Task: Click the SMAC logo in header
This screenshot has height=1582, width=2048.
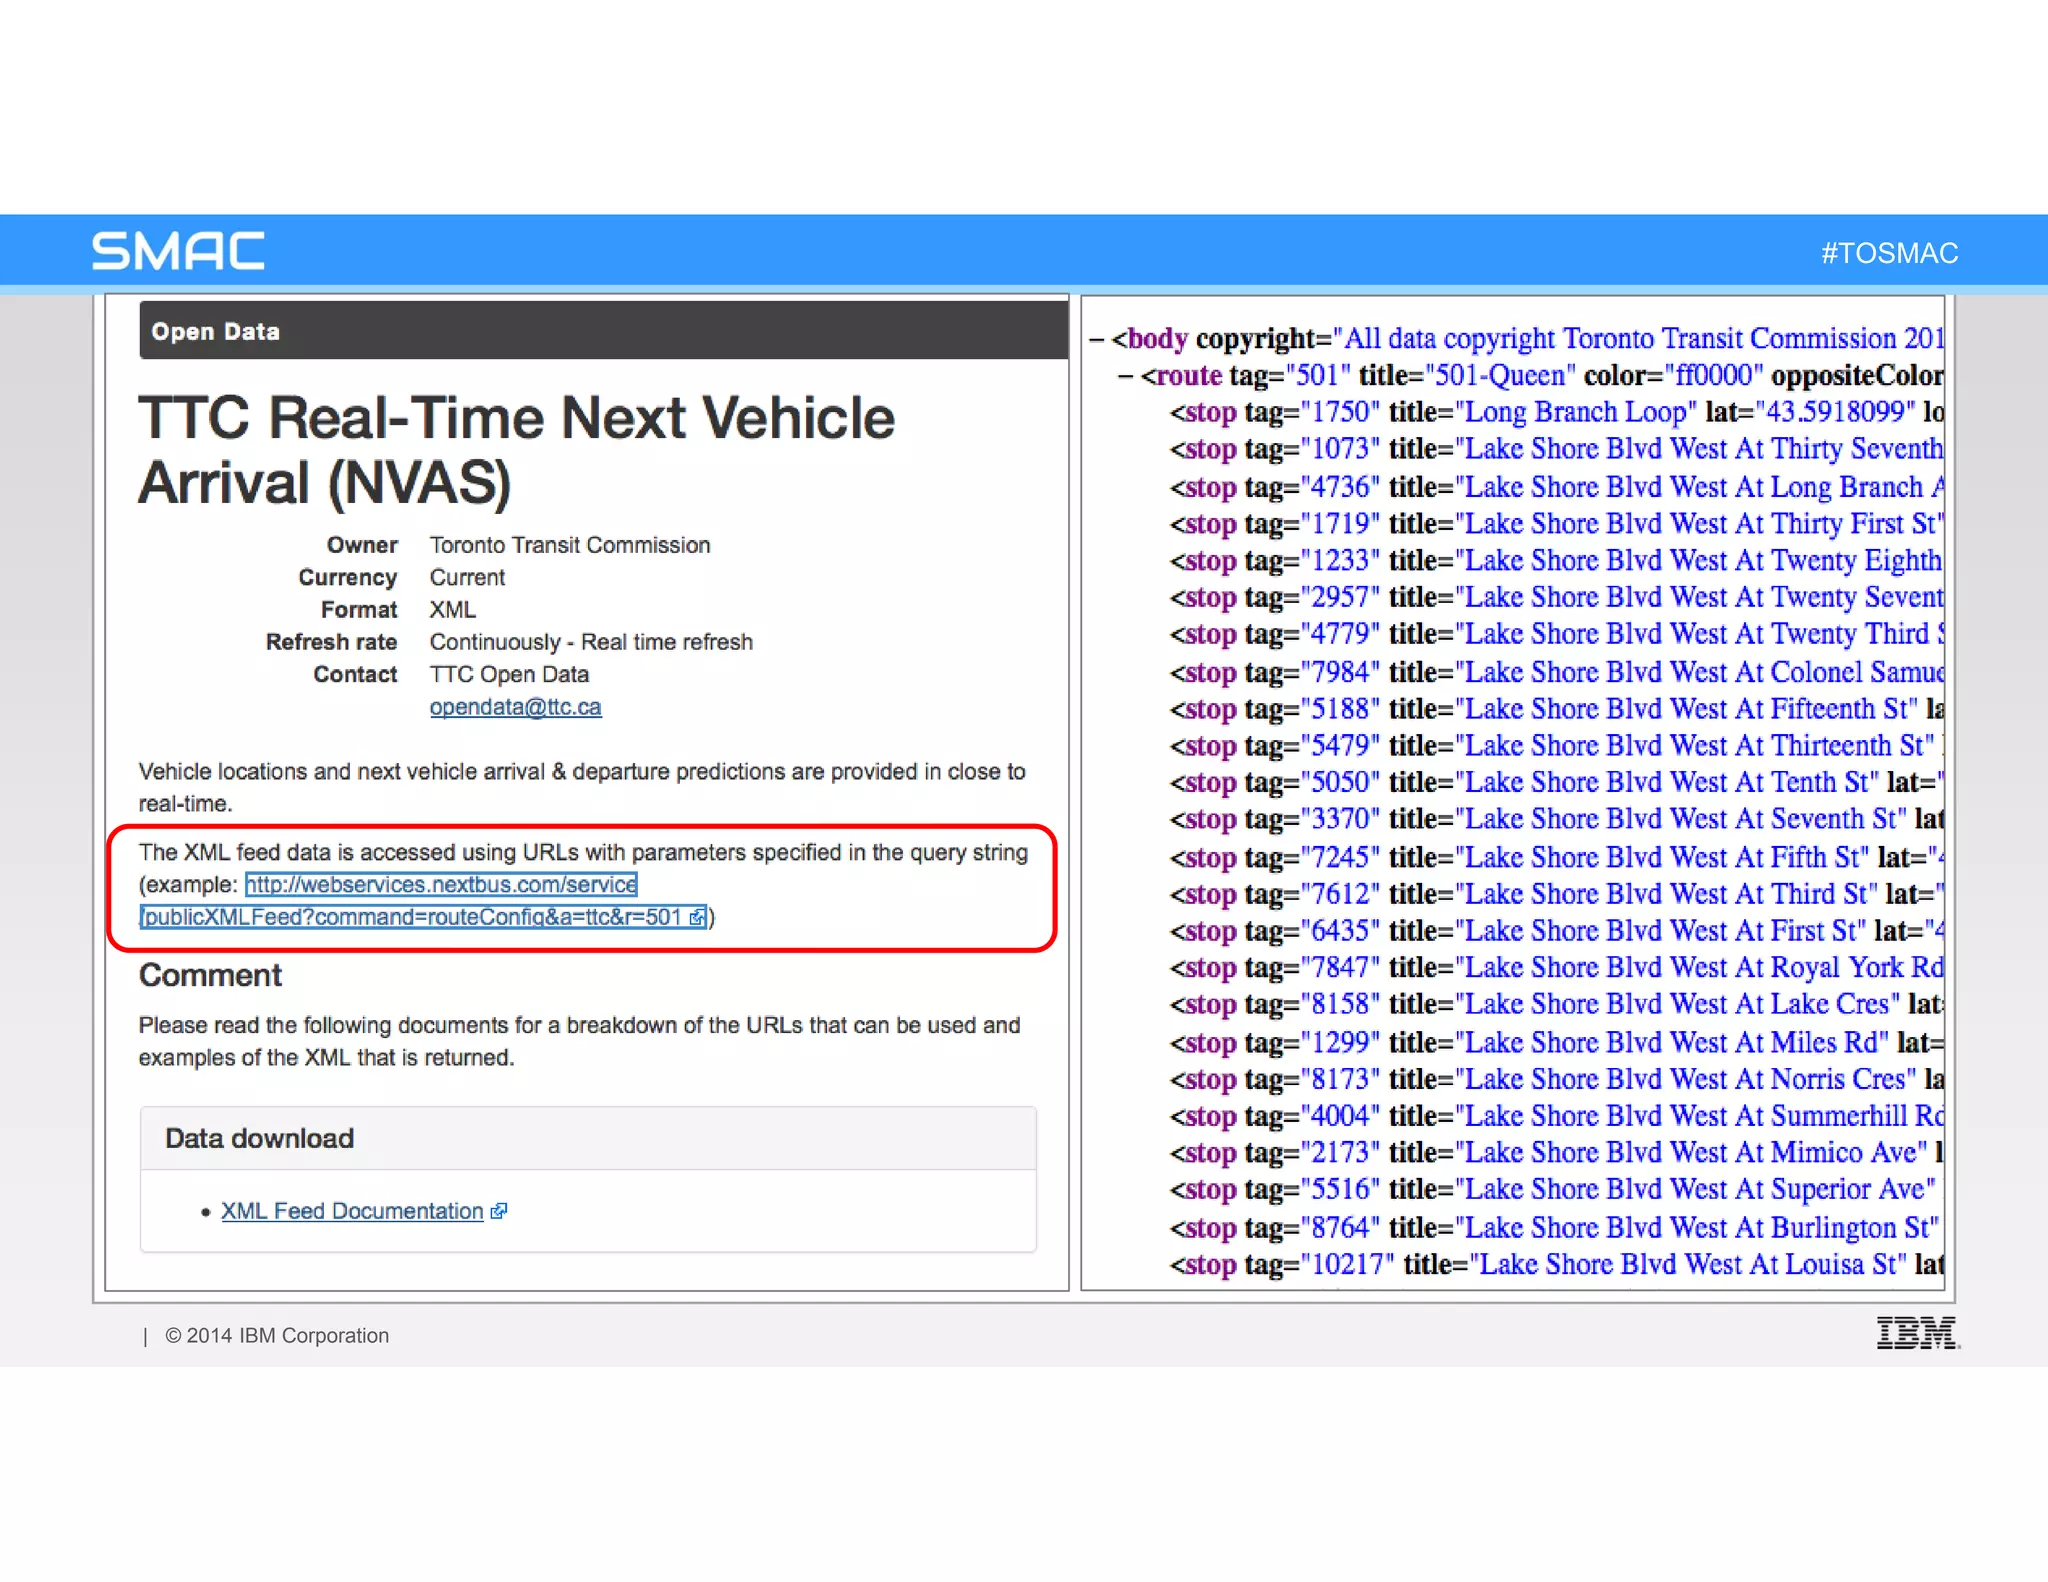Action: pos(178,251)
